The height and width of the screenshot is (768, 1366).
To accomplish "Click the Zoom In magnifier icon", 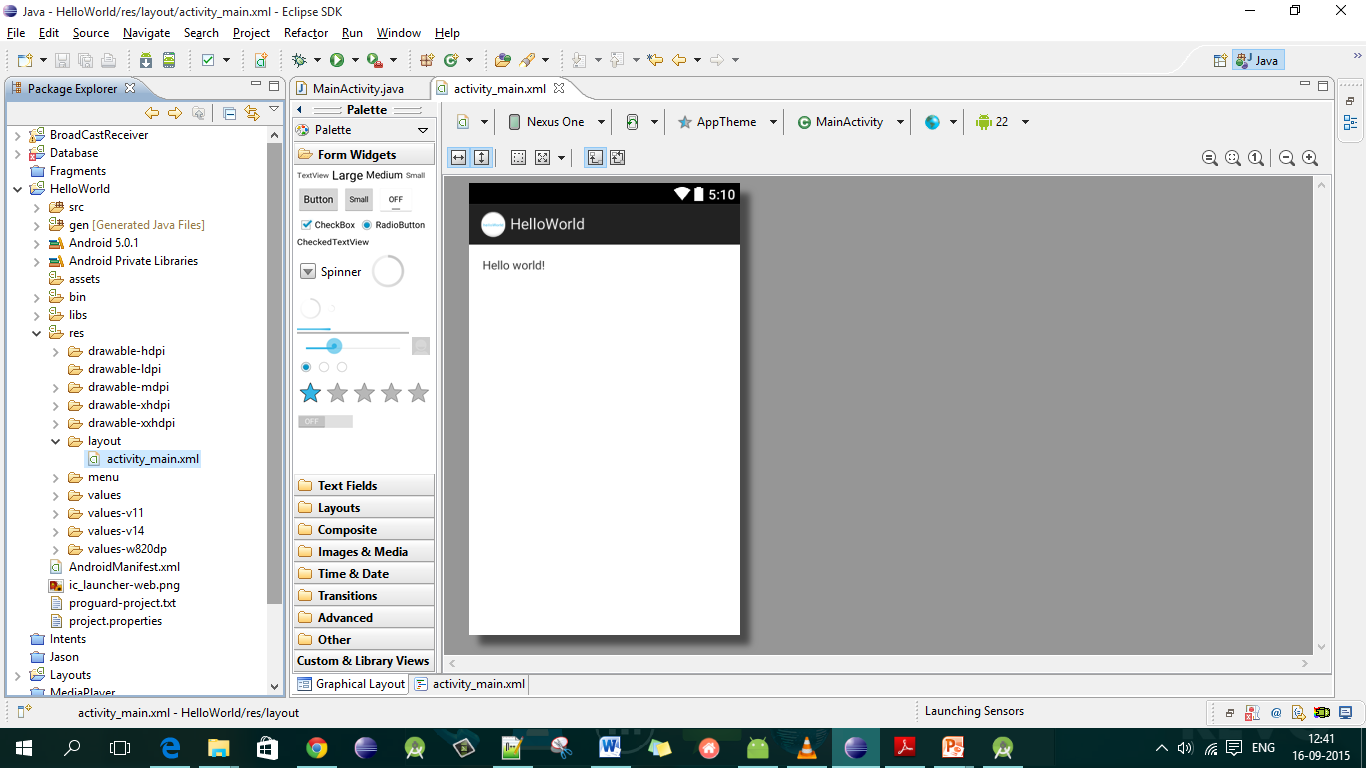I will pos(1310,158).
